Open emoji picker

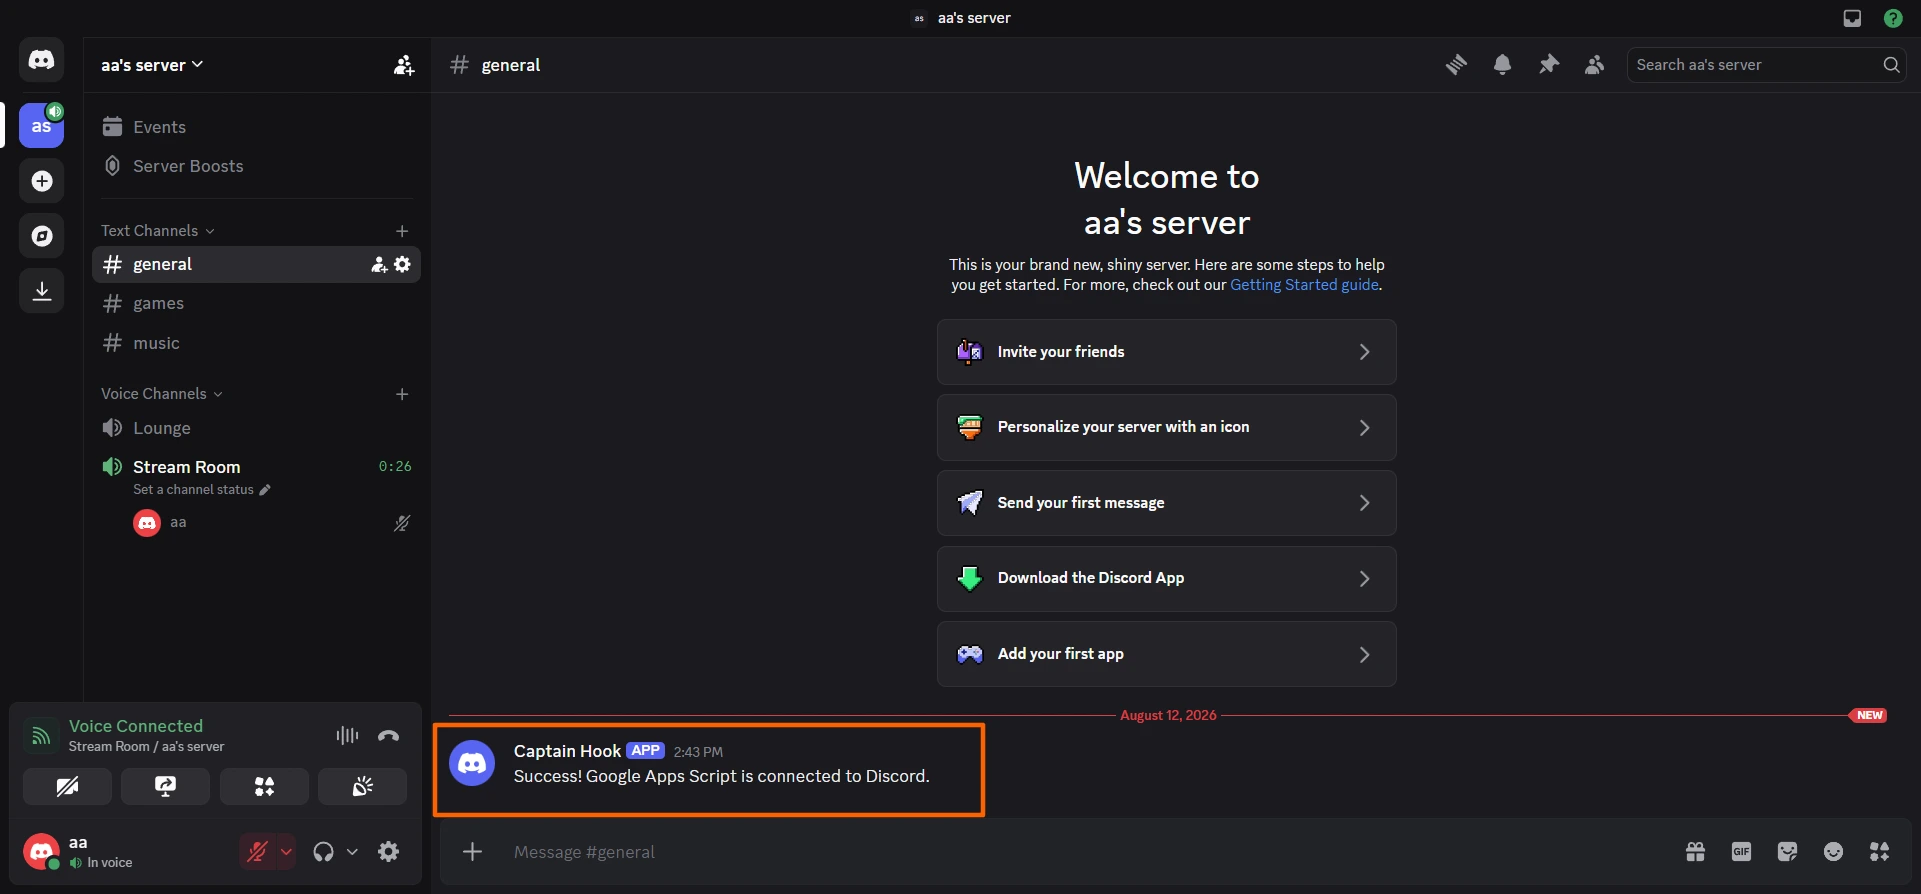point(1833,852)
